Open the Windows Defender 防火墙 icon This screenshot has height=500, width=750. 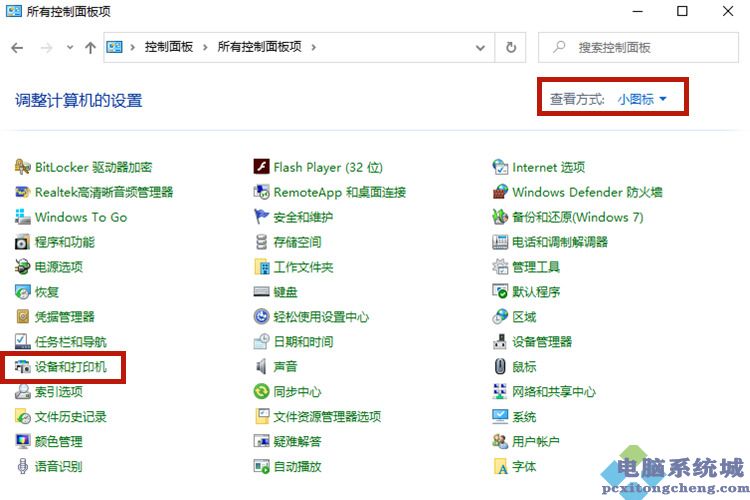500,192
